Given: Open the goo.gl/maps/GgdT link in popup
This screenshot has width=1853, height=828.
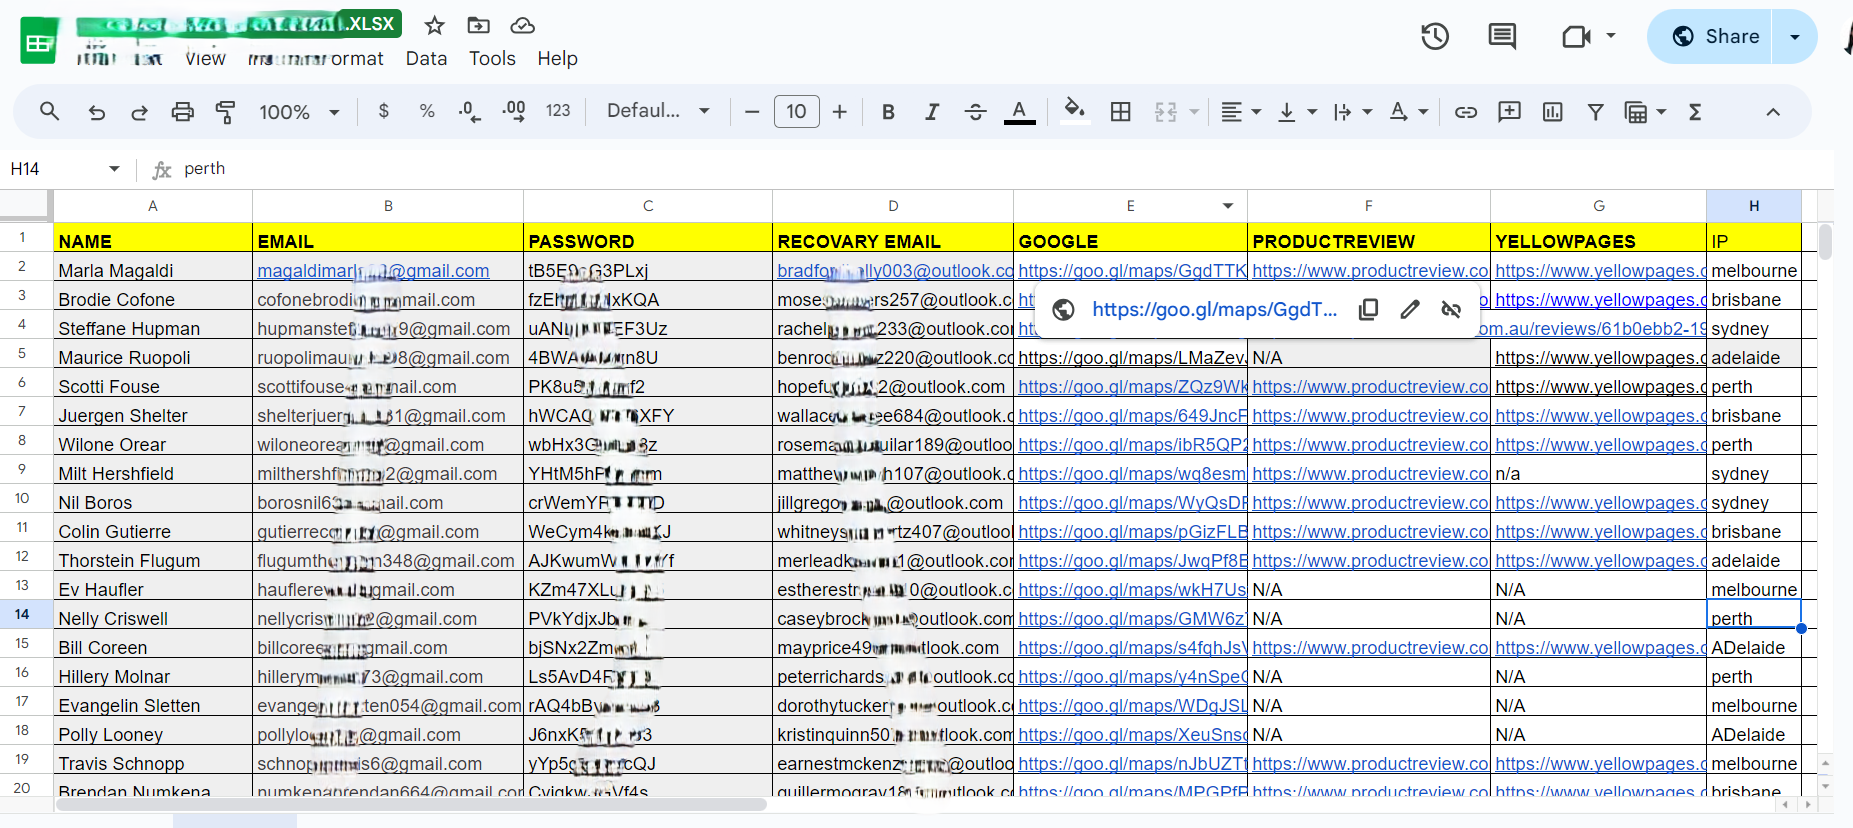Looking at the screenshot, I should pyautogui.click(x=1214, y=310).
